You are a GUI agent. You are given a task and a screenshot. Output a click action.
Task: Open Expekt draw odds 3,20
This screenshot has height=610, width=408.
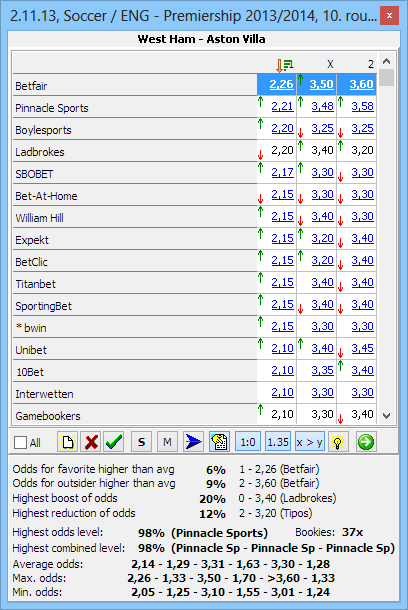point(322,238)
